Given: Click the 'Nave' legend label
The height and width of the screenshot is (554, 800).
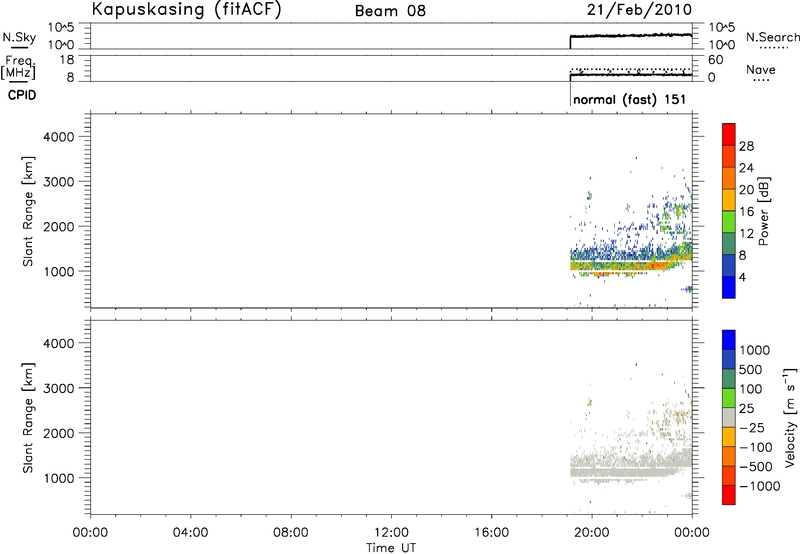Looking at the screenshot, I should coord(761,69).
